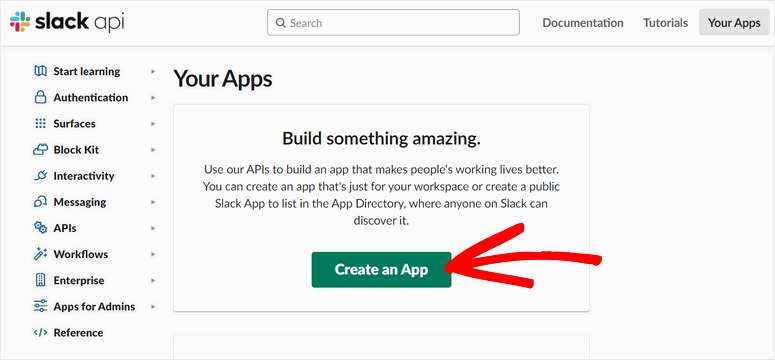Expand the Authentication section arrow
The image size is (775, 360).
(x=153, y=98)
